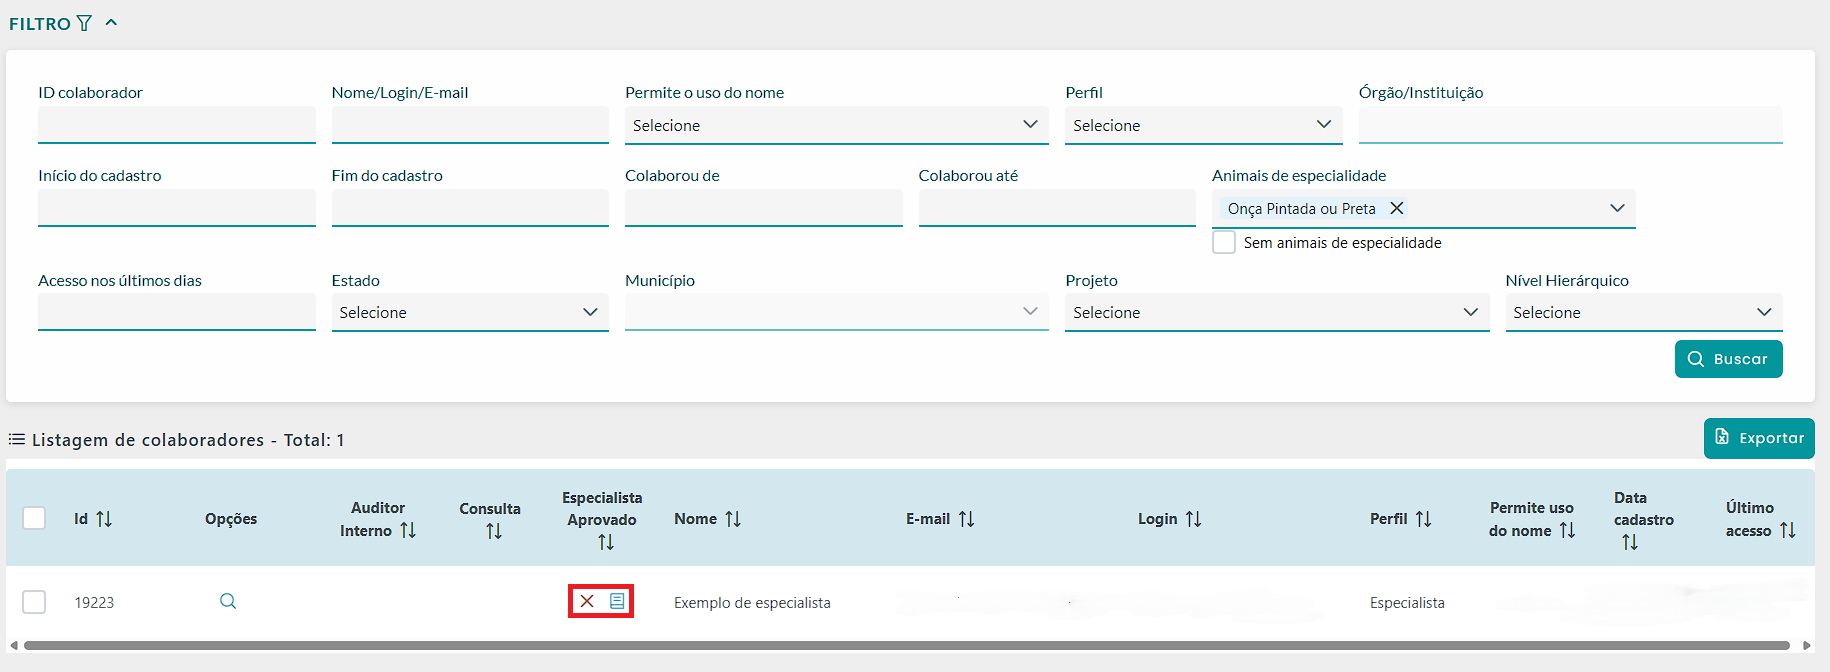1830x672 pixels.
Task: Sort by Perfil column arrows
Action: pyautogui.click(x=1423, y=519)
